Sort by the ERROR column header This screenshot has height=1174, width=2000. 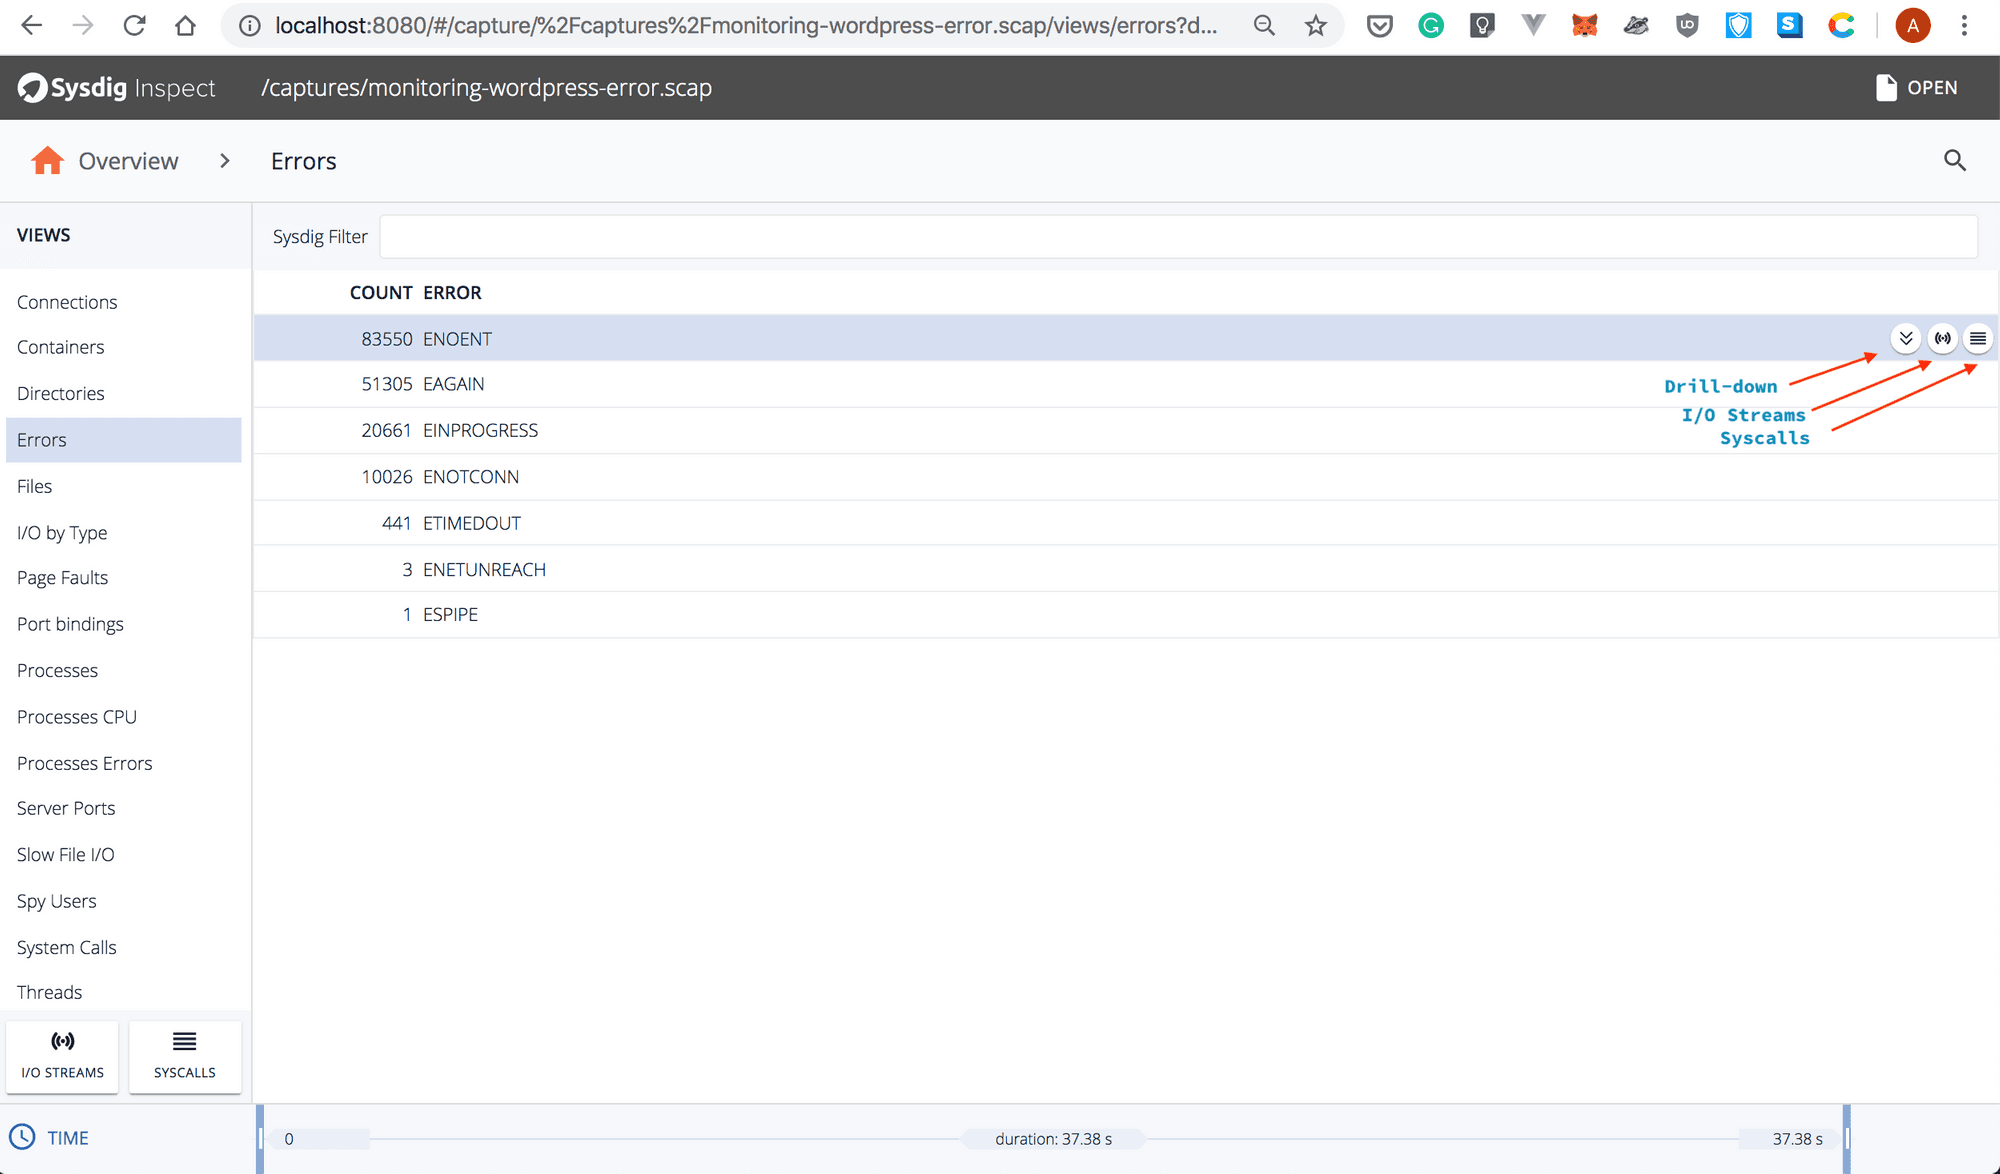(452, 293)
